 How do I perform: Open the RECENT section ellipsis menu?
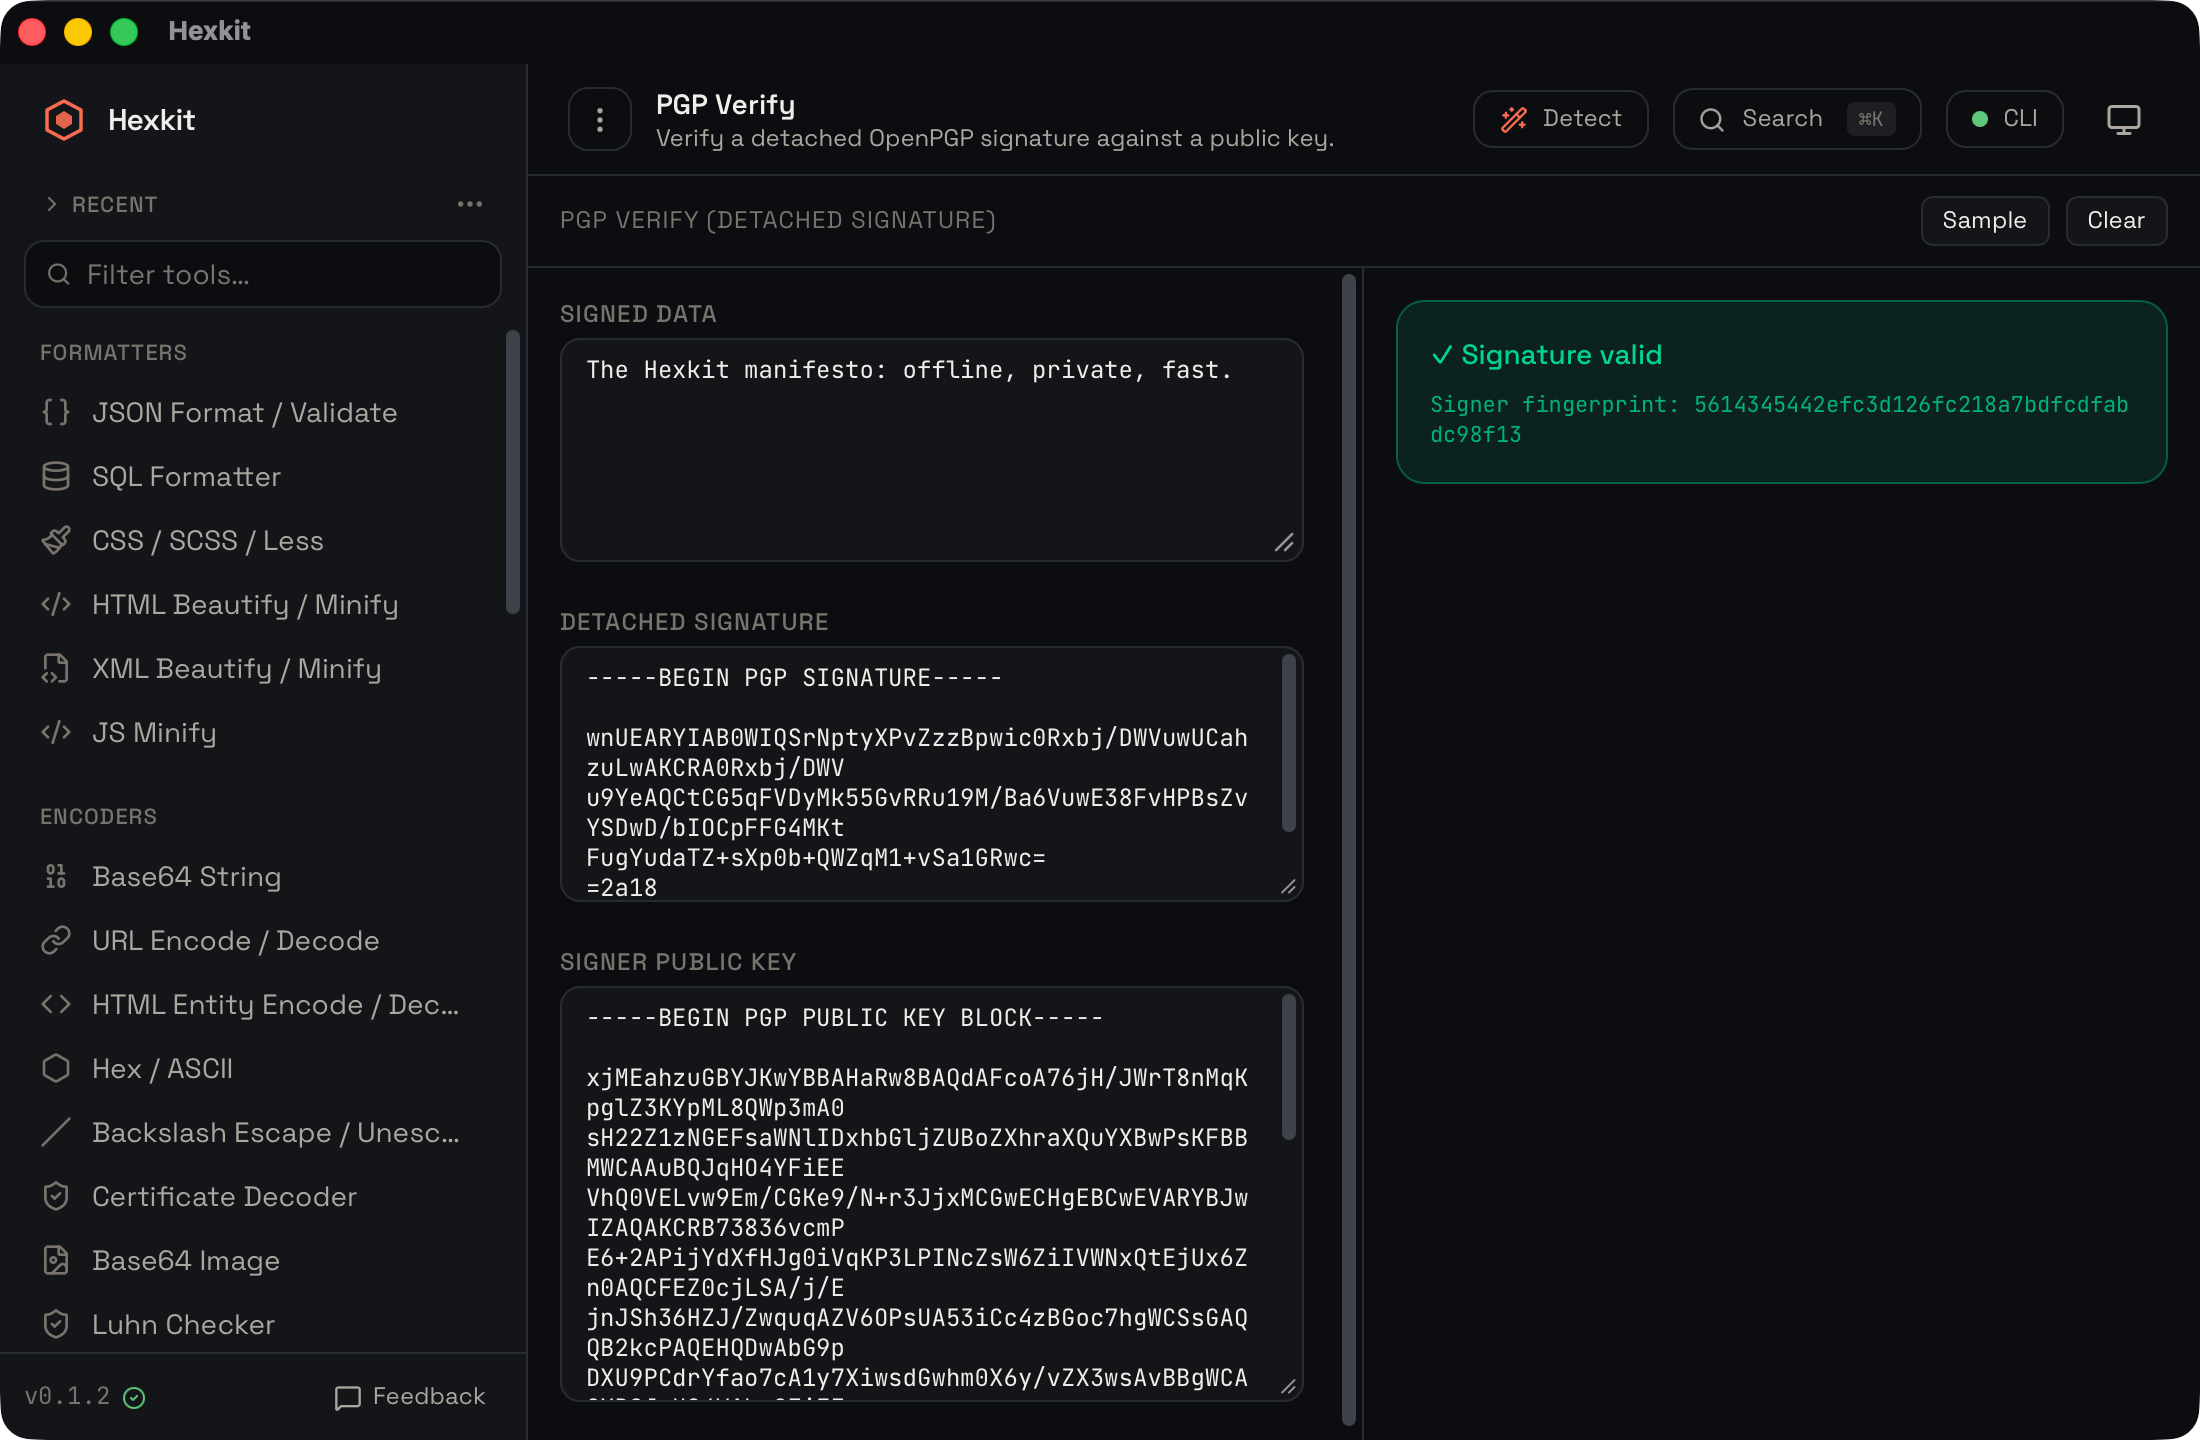pos(470,204)
